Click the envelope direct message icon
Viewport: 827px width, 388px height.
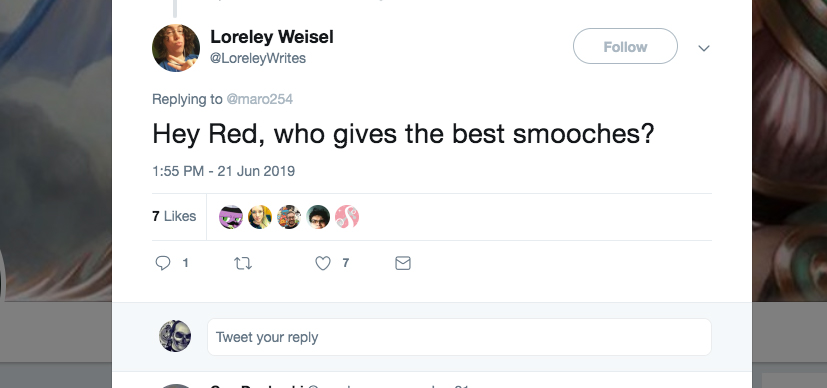403,263
